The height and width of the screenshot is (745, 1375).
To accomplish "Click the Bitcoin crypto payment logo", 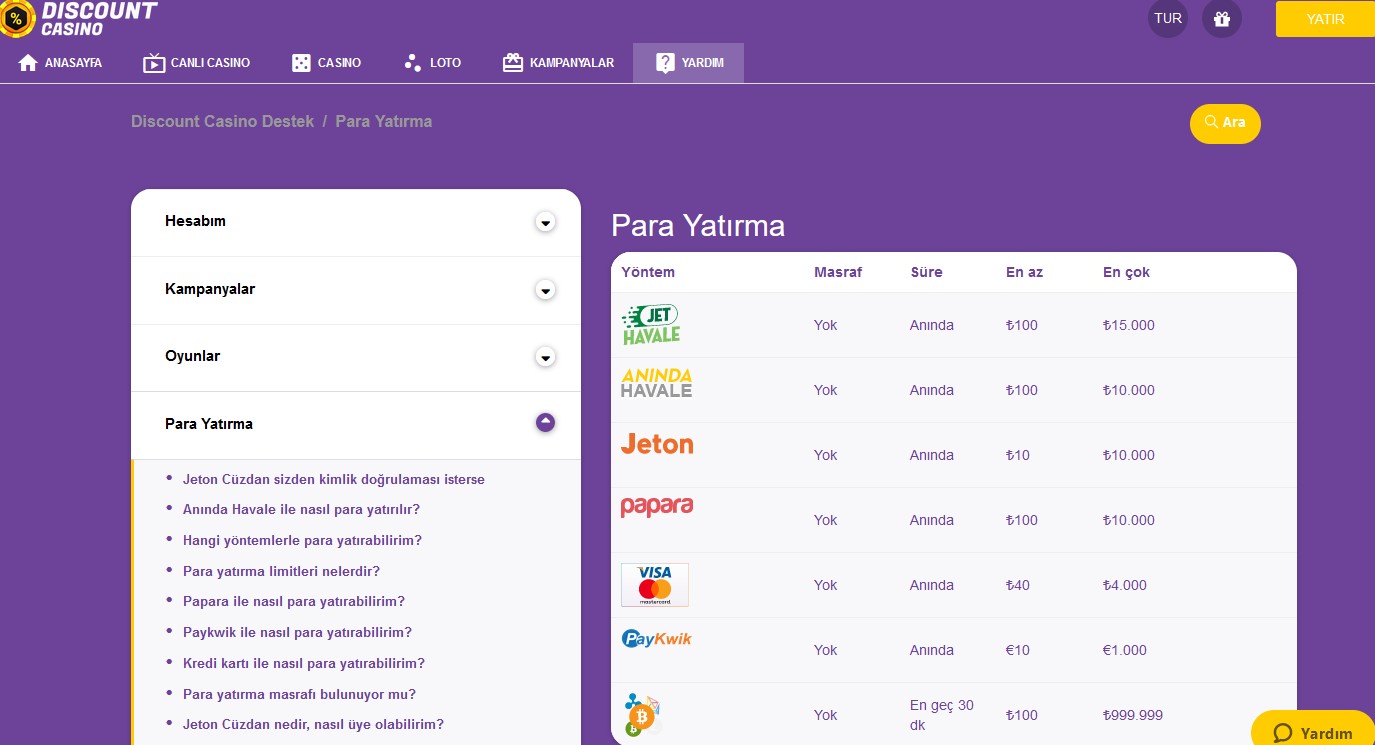I will click(641, 715).
